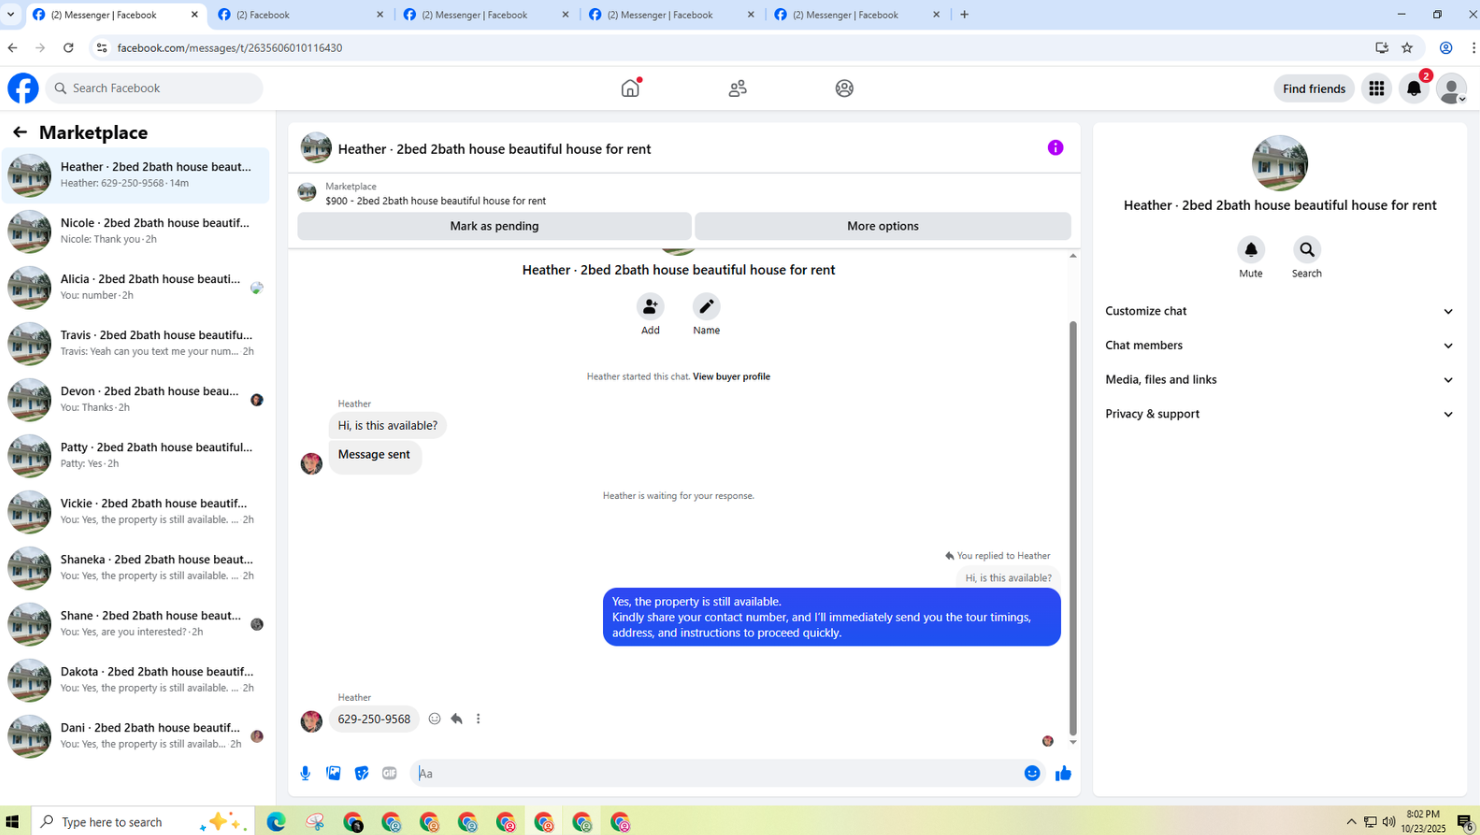Open View buyer profile link
The height and width of the screenshot is (835, 1480).
(x=731, y=377)
